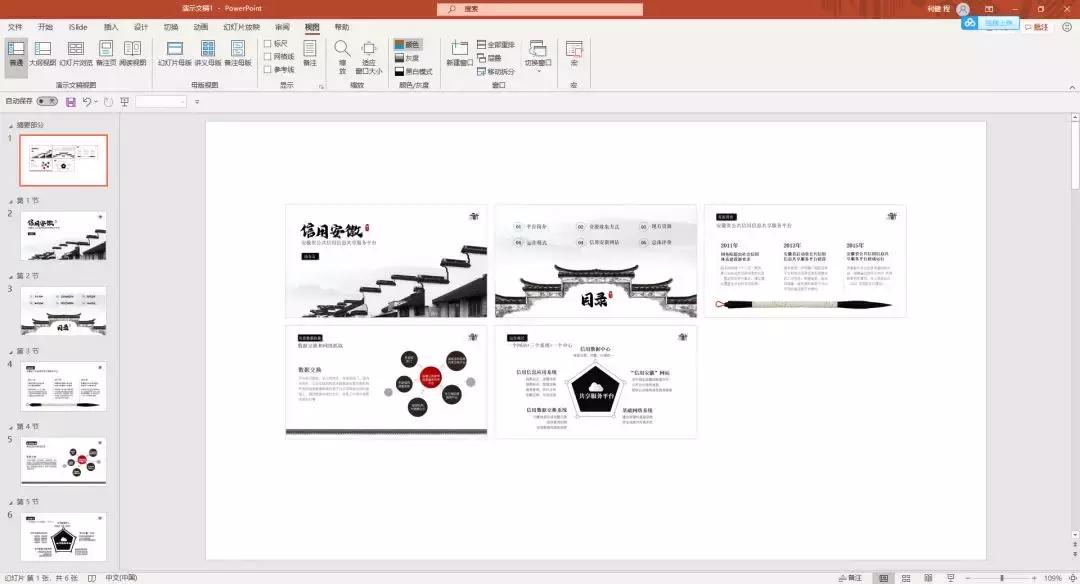
Task: Click New Window (新建窗口) button
Action: pos(459,54)
